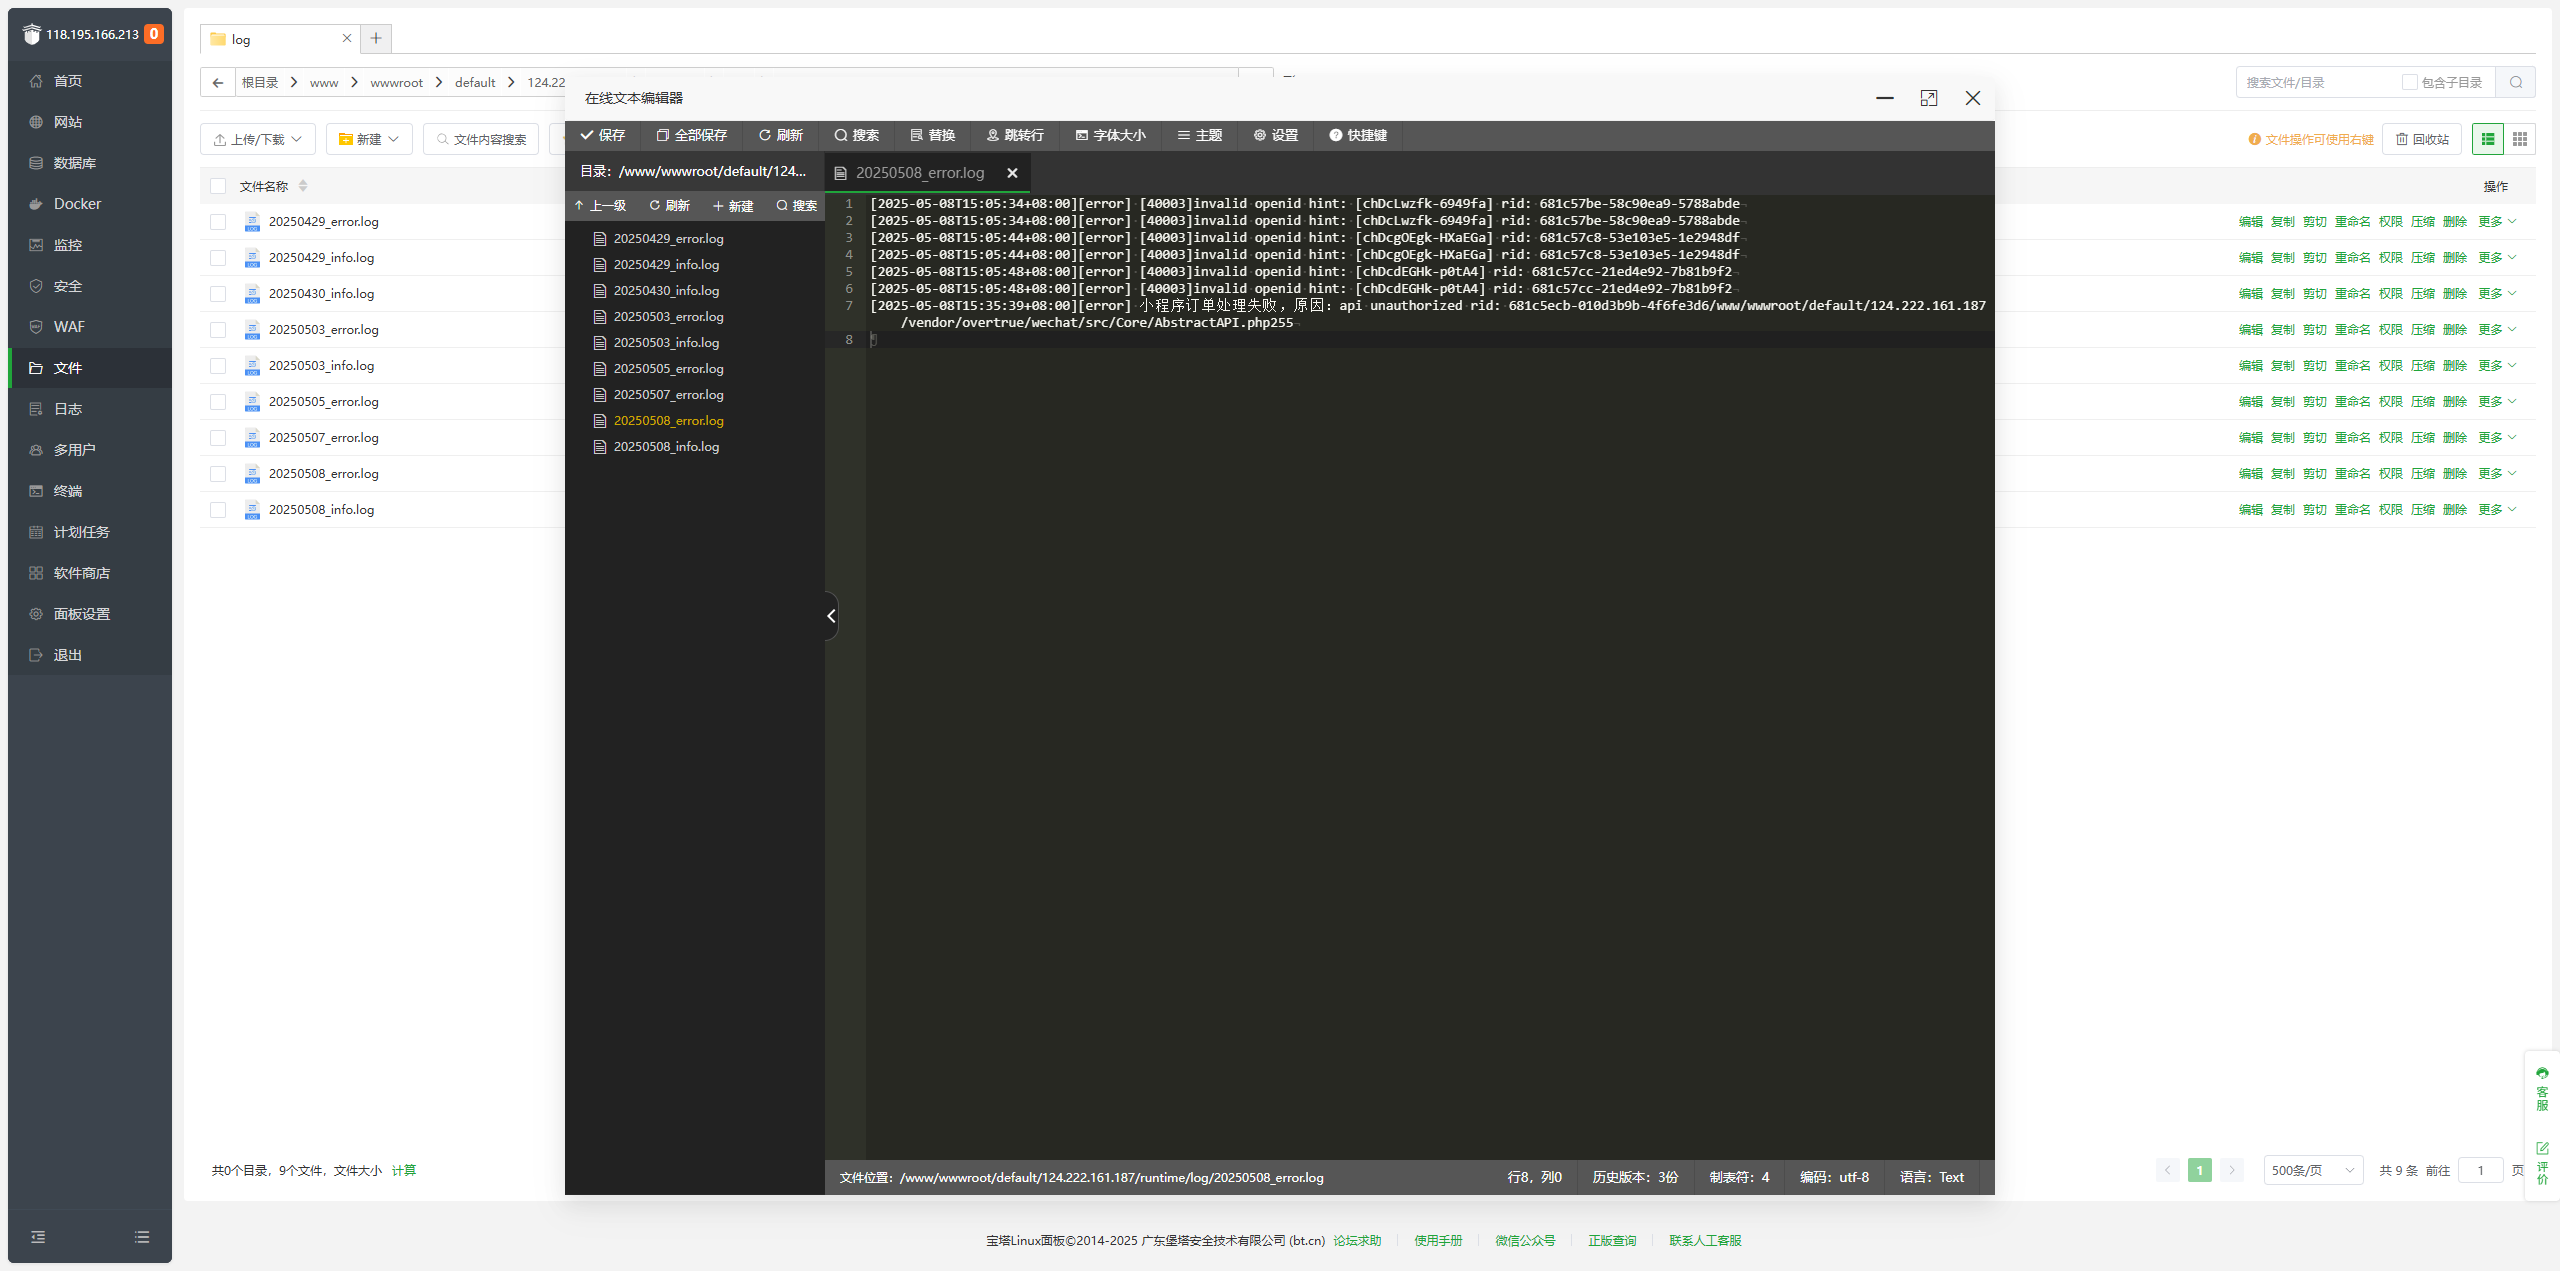Show 快捷键 keyboard shortcuts help
Image resolution: width=2560 pixels, height=1271 pixels.
[x=1358, y=135]
